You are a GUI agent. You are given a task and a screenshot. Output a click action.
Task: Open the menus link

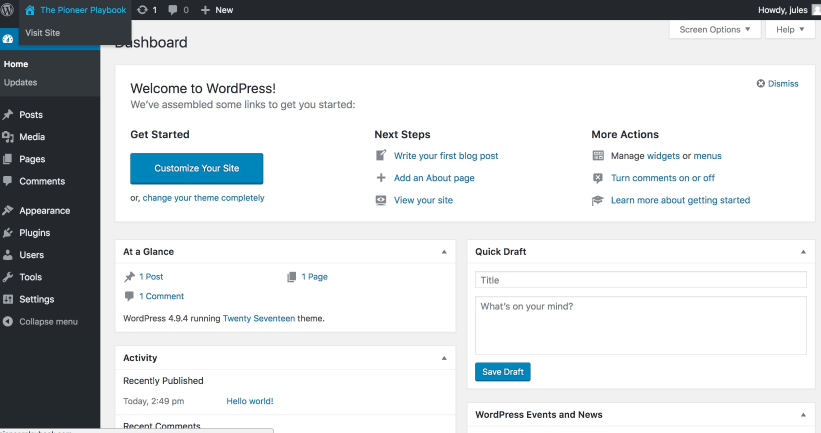tap(707, 156)
